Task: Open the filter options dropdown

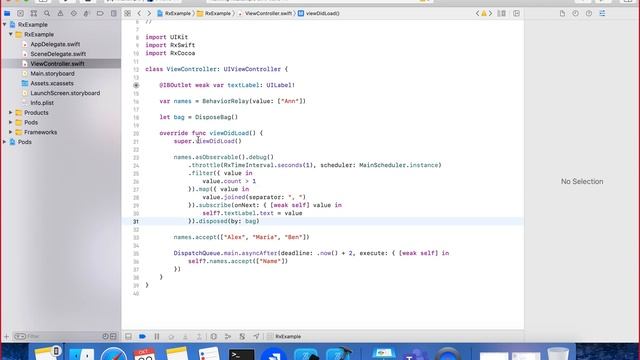Action: click(20, 336)
